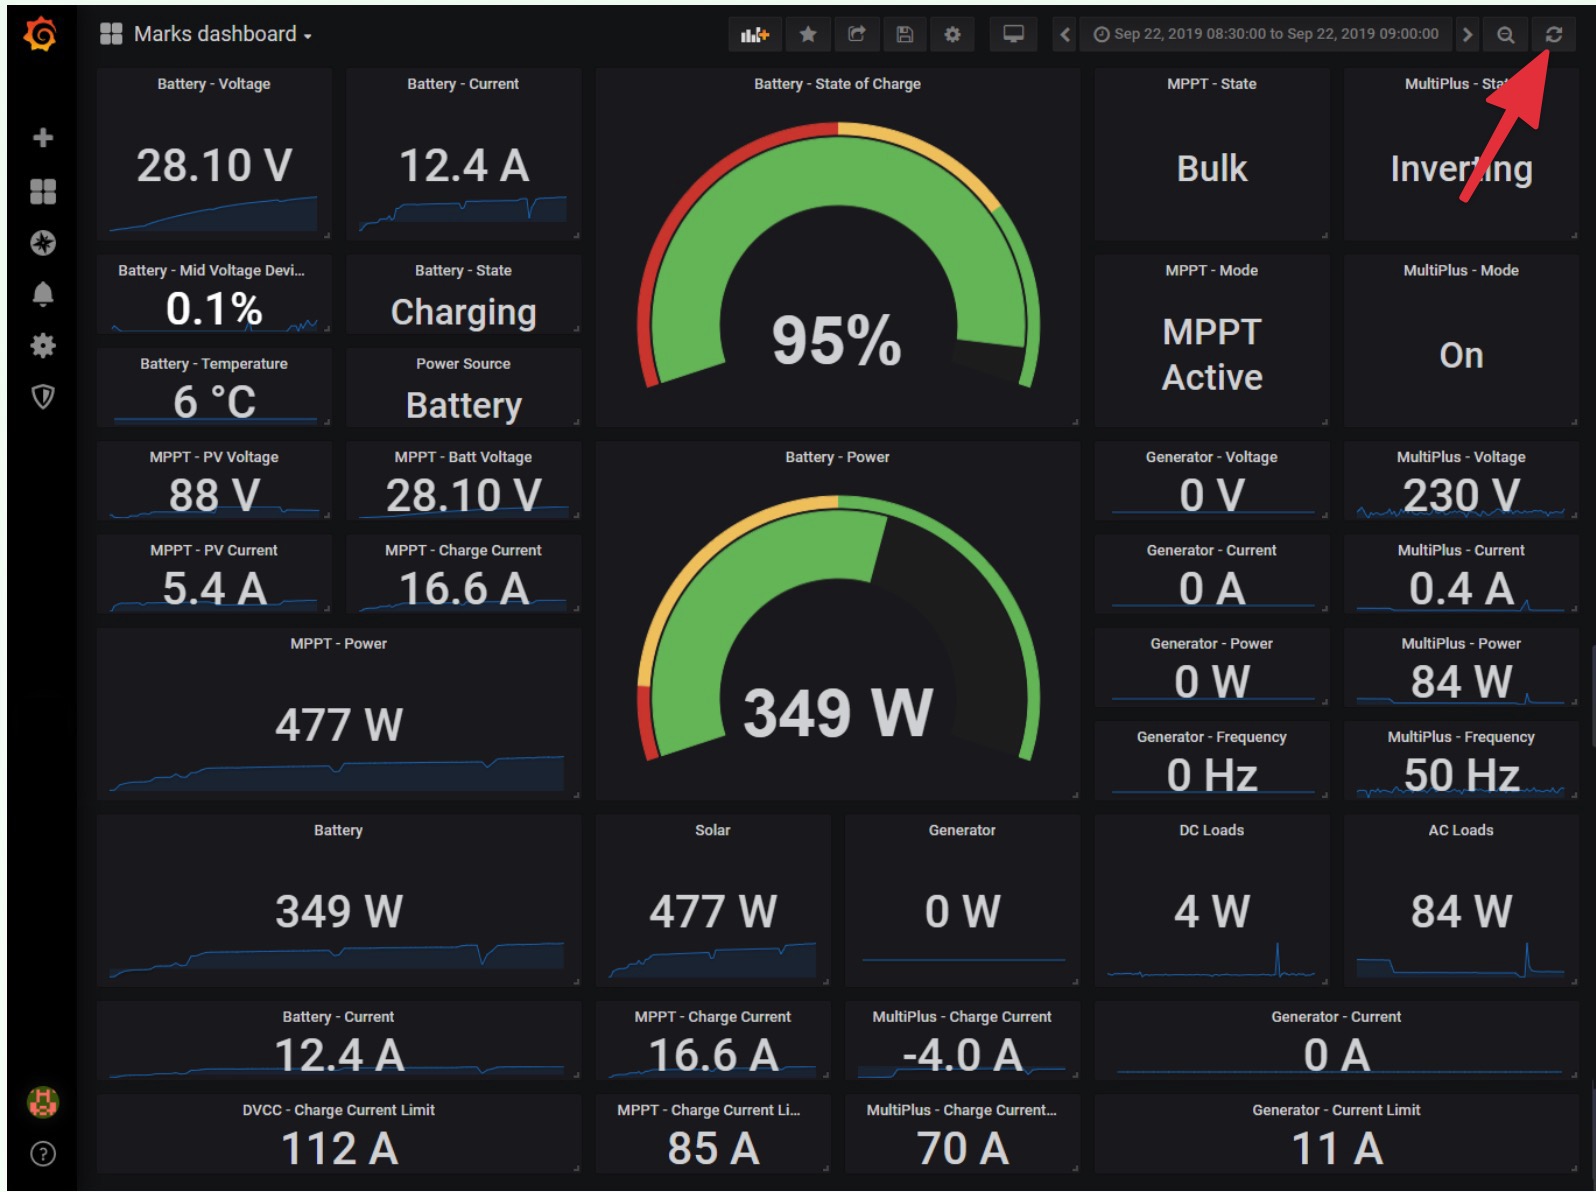The image size is (1596, 1192).
Task: Cycle view mode with monitor icon
Action: (x=1014, y=35)
